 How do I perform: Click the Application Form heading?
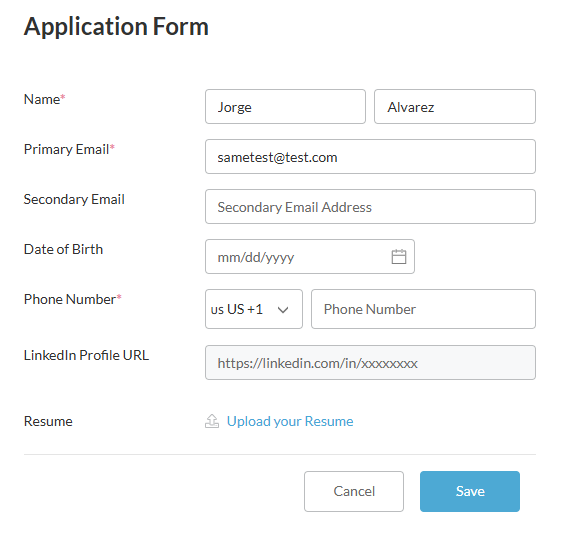pos(116,27)
